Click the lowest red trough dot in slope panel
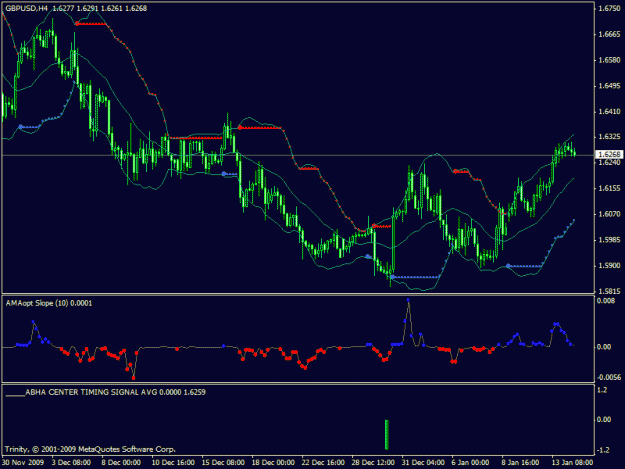625x469 pixels. pos(134,378)
